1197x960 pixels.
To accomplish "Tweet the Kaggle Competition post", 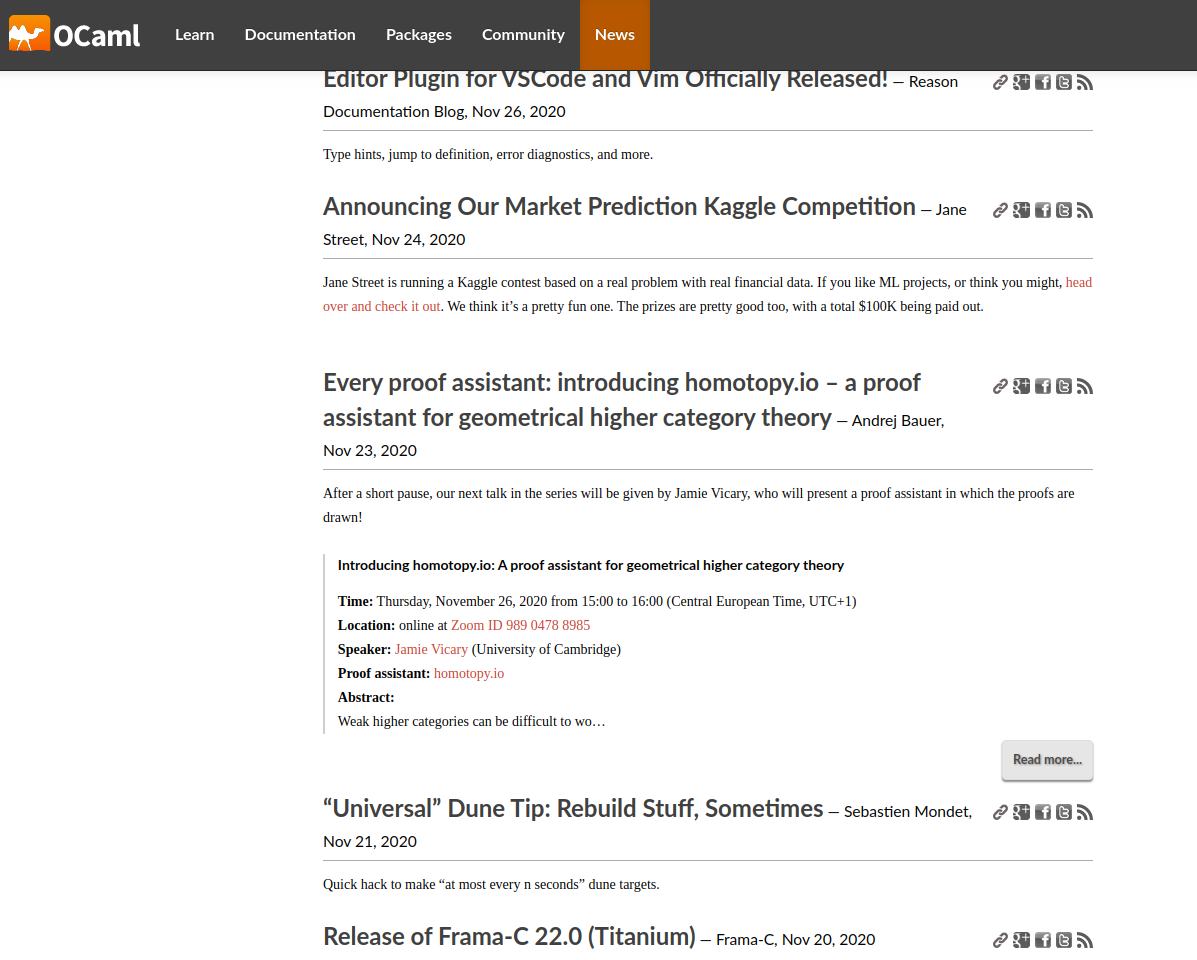I will 1063,211.
